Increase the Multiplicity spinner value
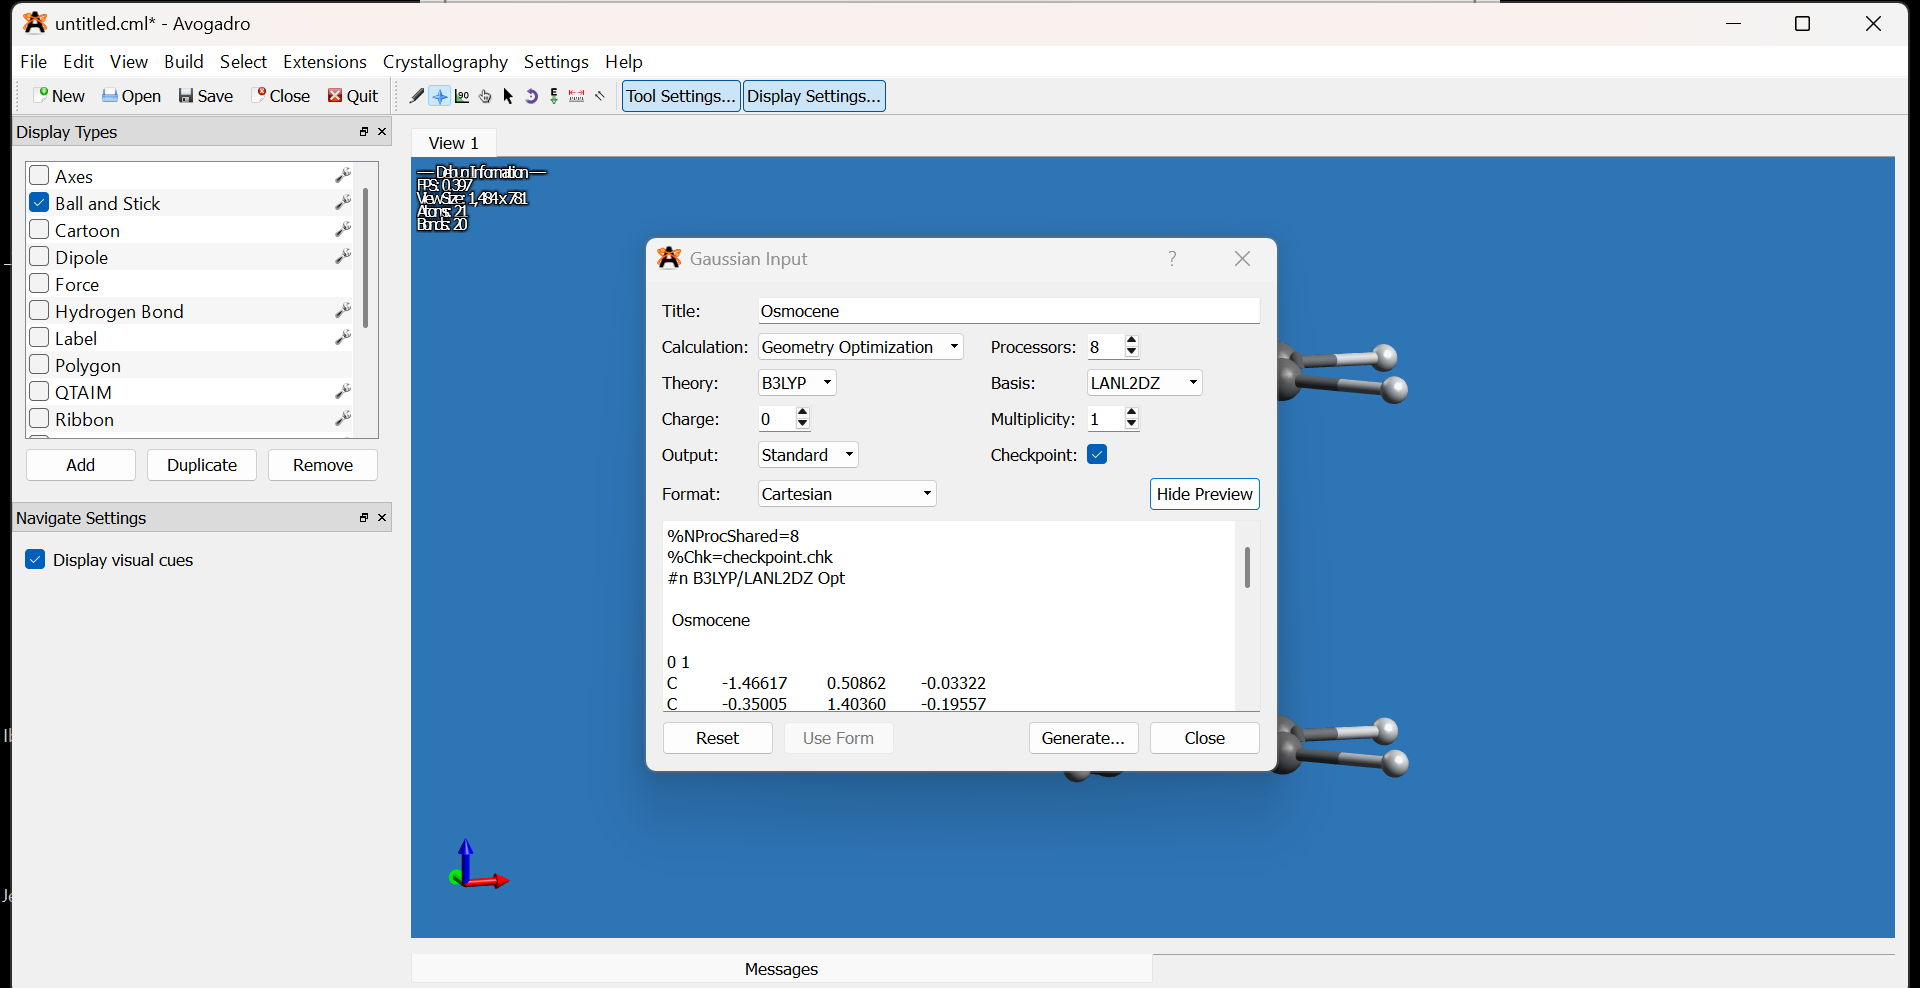1920x988 pixels. point(1132,413)
